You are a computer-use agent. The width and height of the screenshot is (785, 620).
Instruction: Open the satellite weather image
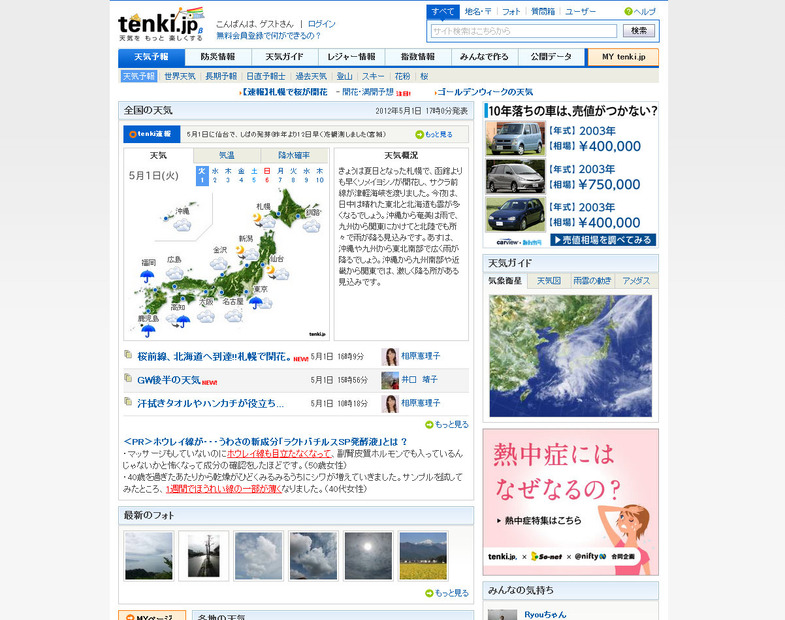click(571, 356)
